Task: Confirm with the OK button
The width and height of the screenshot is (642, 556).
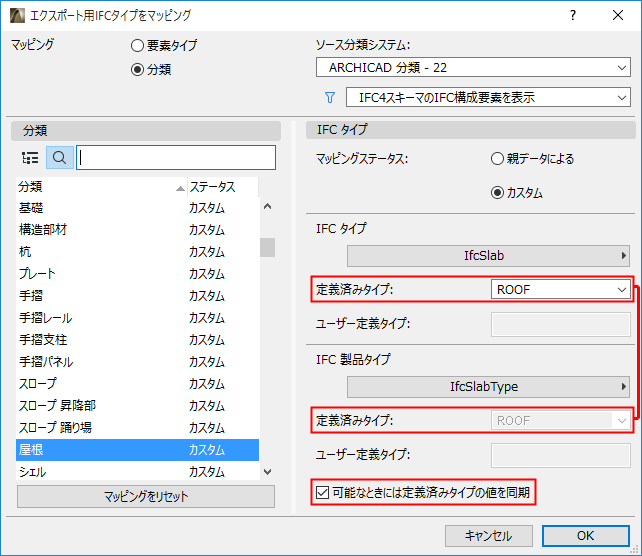Action: pos(585,536)
